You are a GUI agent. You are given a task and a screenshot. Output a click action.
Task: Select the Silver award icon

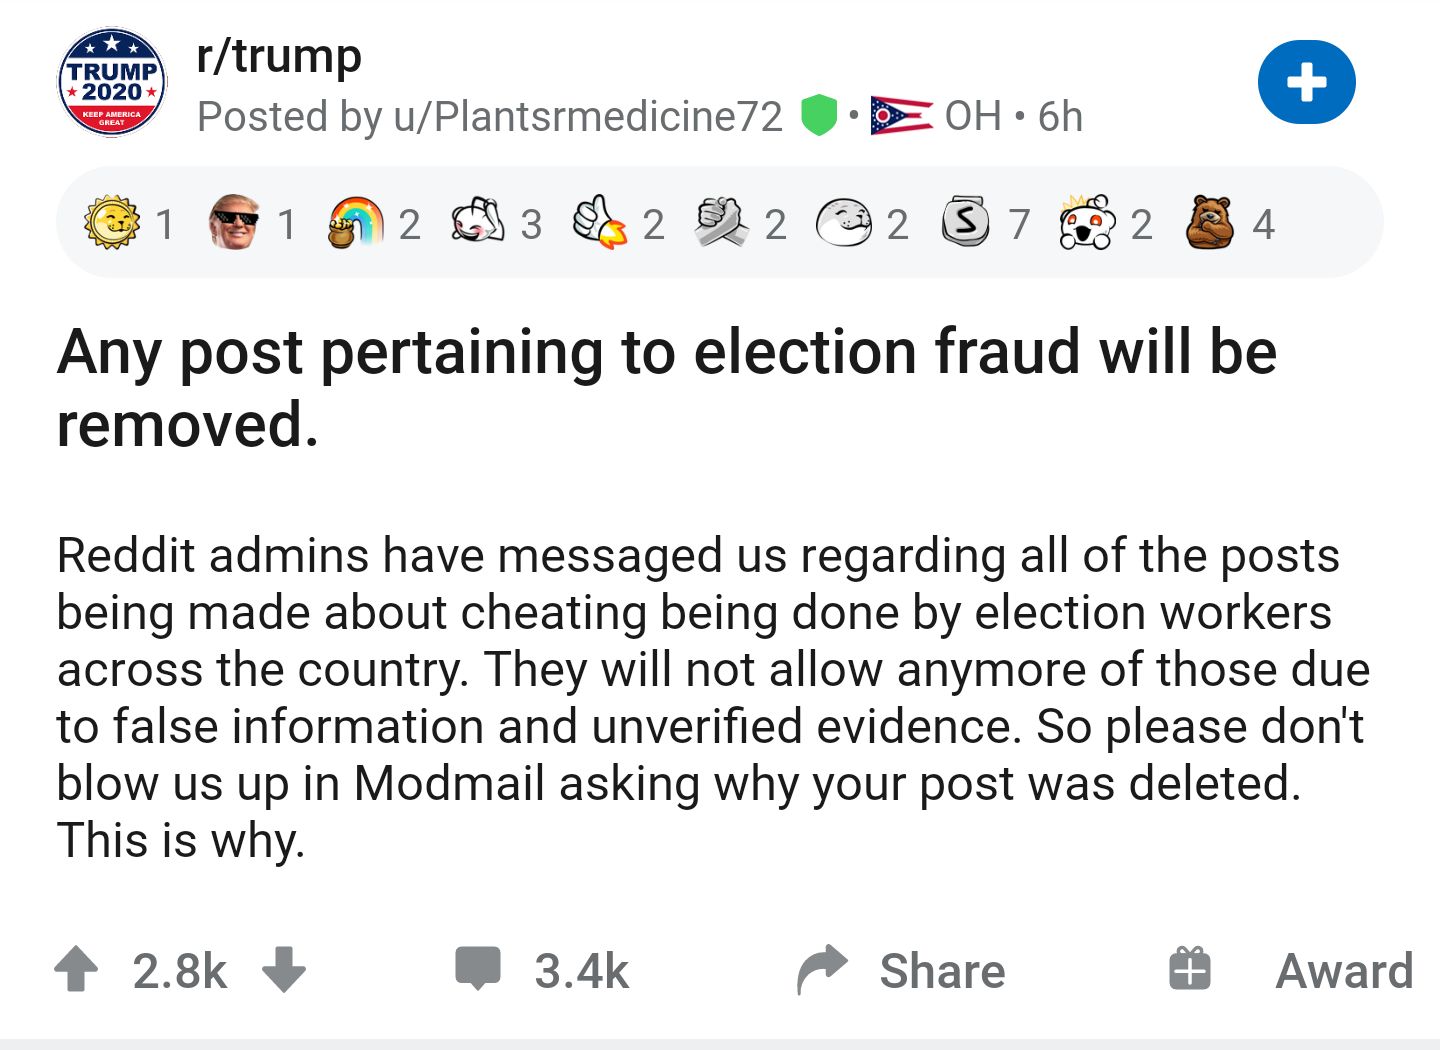pyautogui.click(x=963, y=222)
